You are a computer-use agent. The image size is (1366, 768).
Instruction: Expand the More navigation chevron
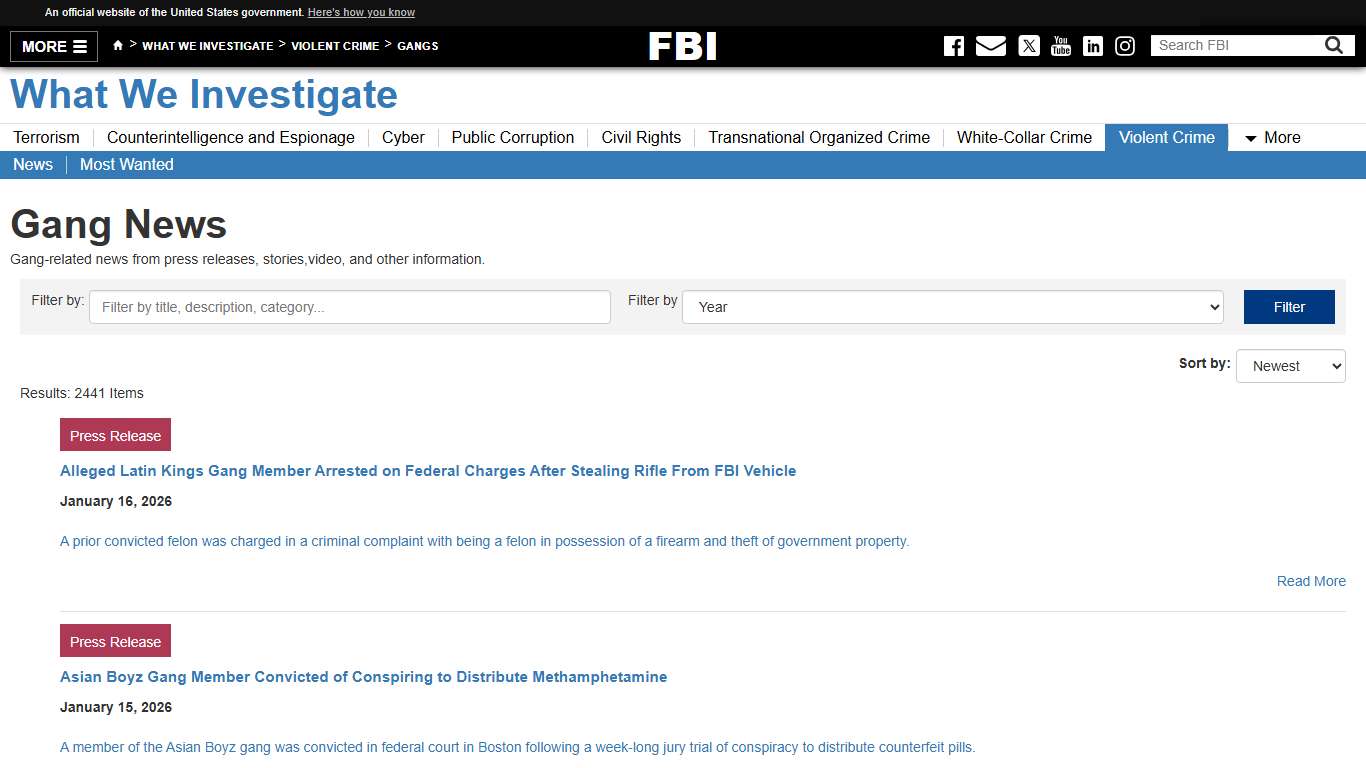pyautogui.click(x=1270, y=137)
